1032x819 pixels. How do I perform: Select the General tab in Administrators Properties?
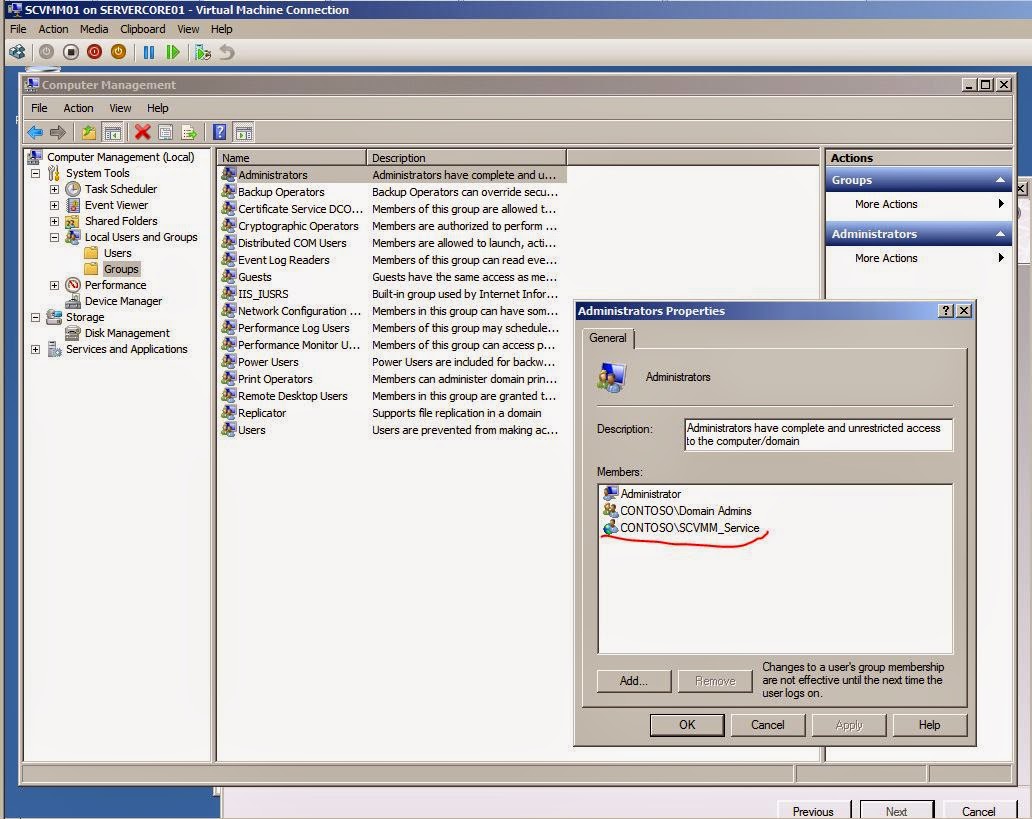tap(607, 338)
